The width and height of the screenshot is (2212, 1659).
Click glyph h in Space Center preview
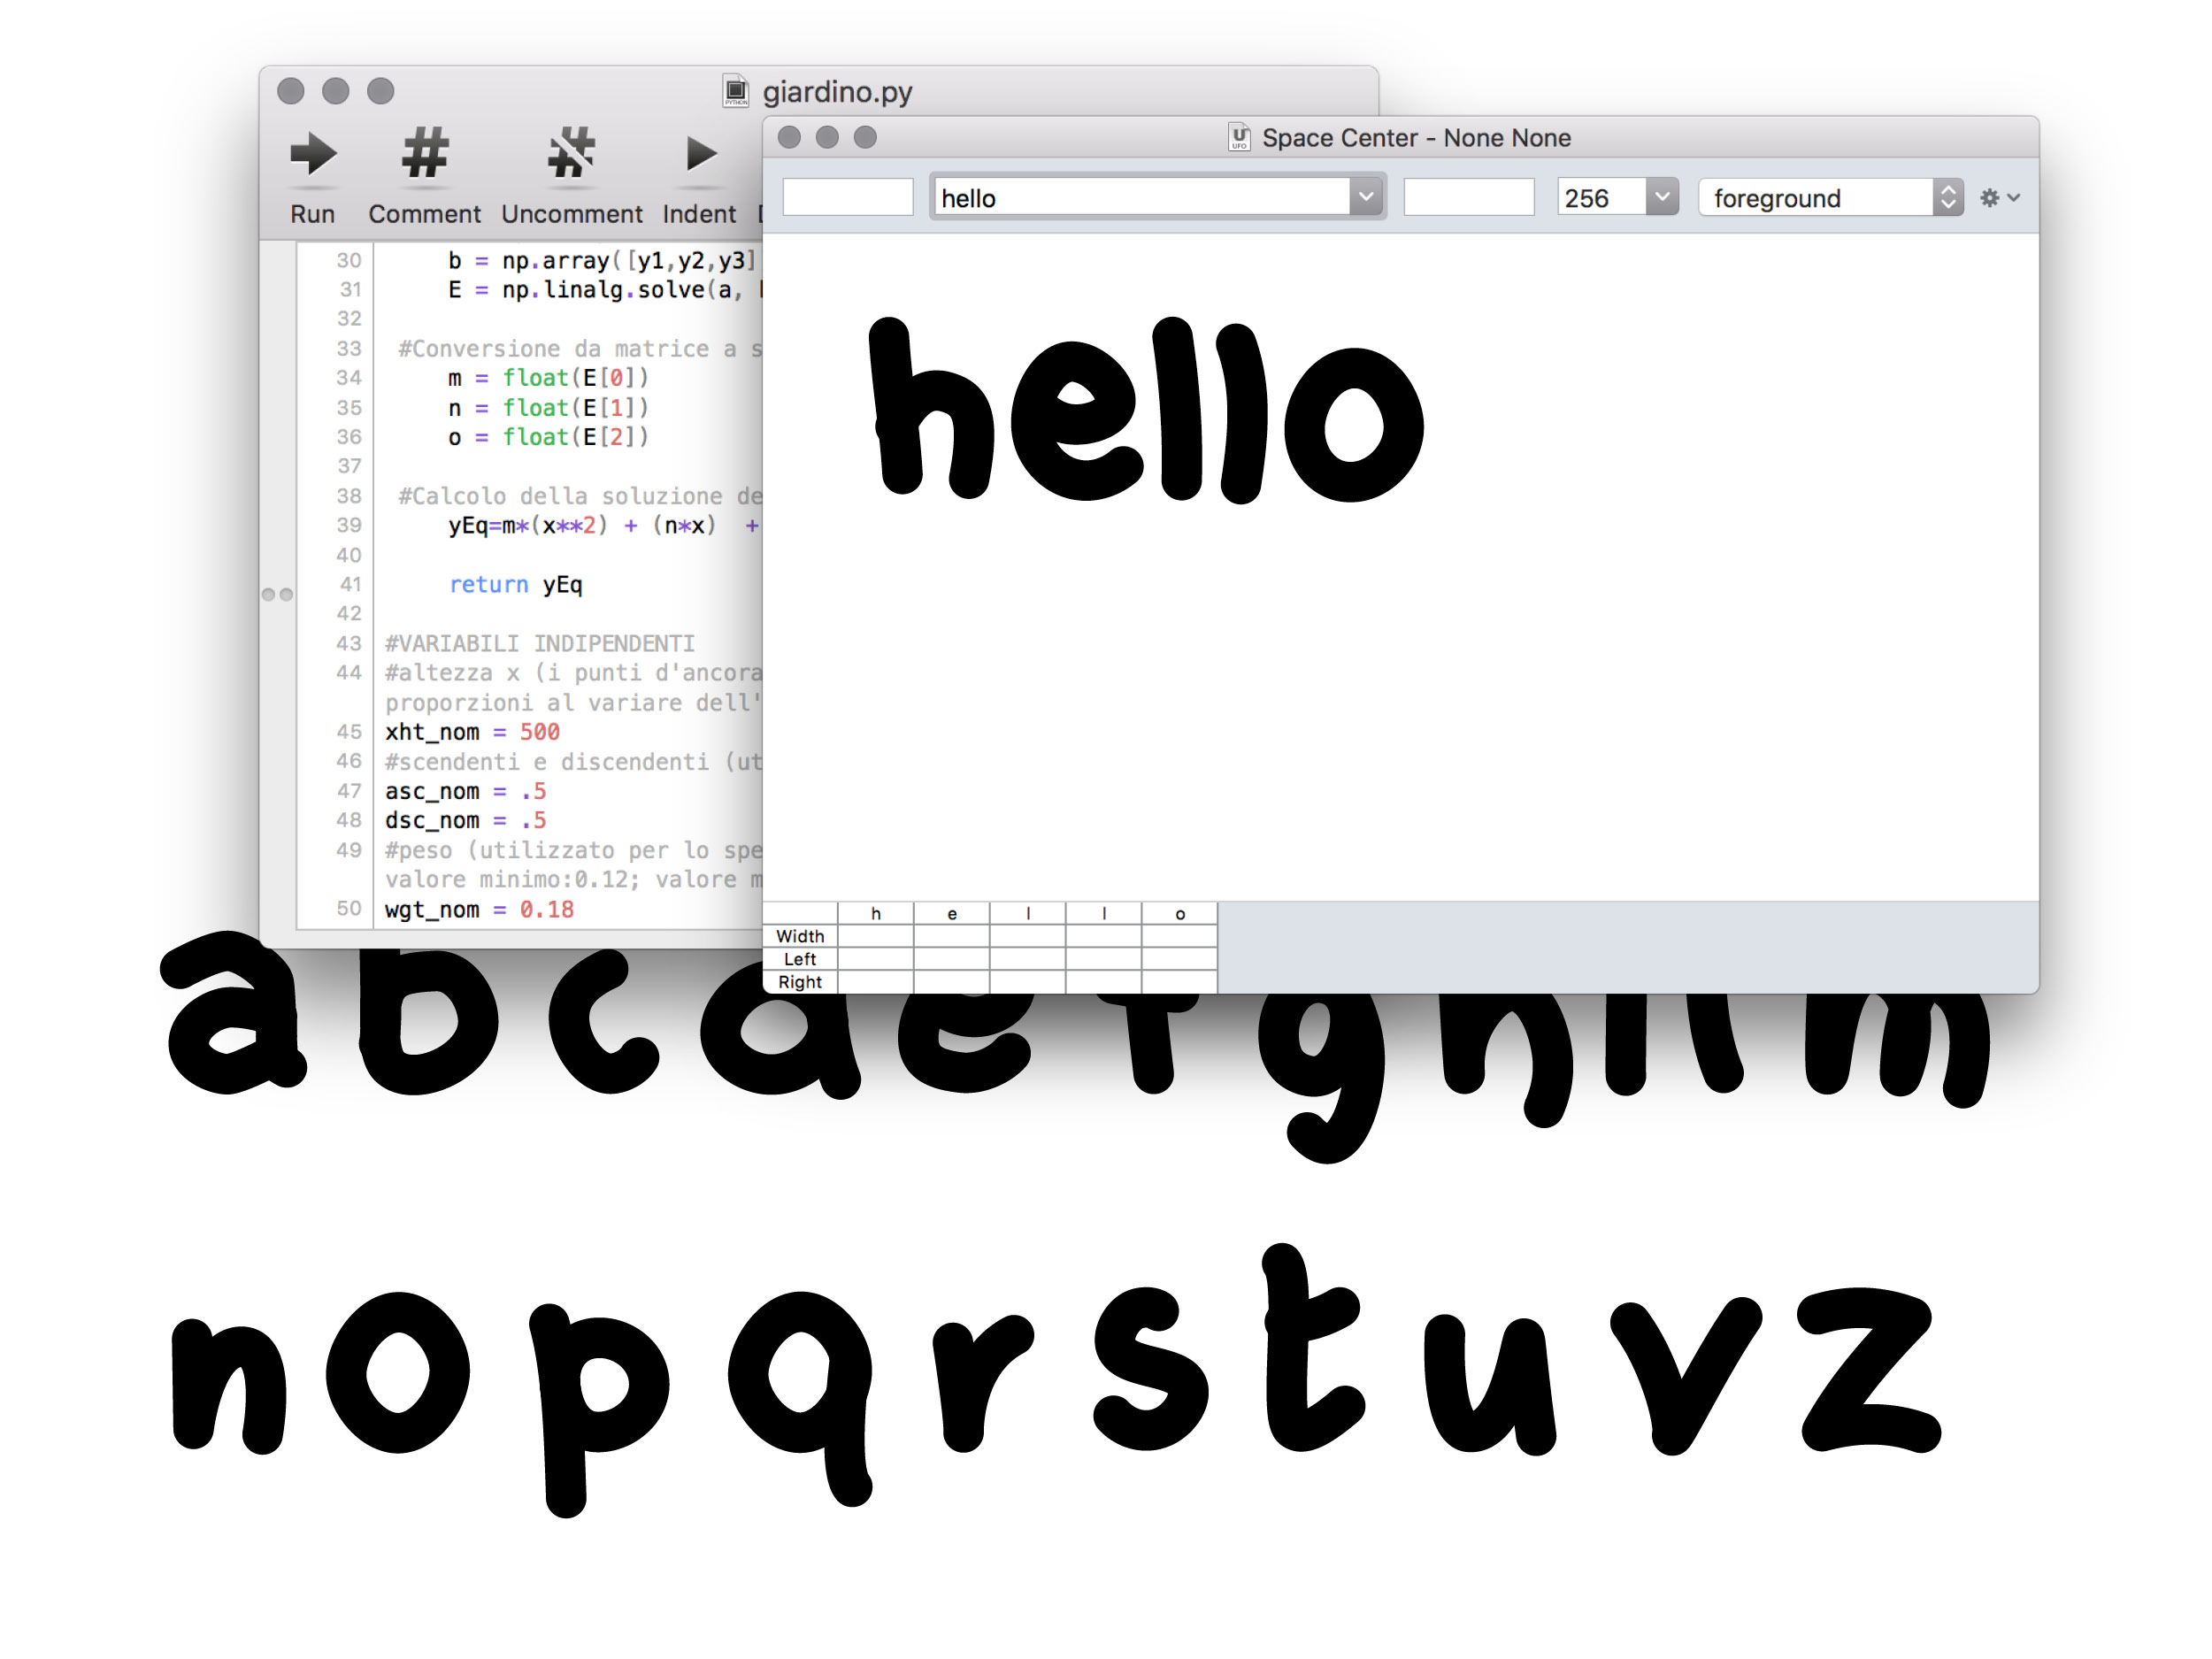pos(932,407)
